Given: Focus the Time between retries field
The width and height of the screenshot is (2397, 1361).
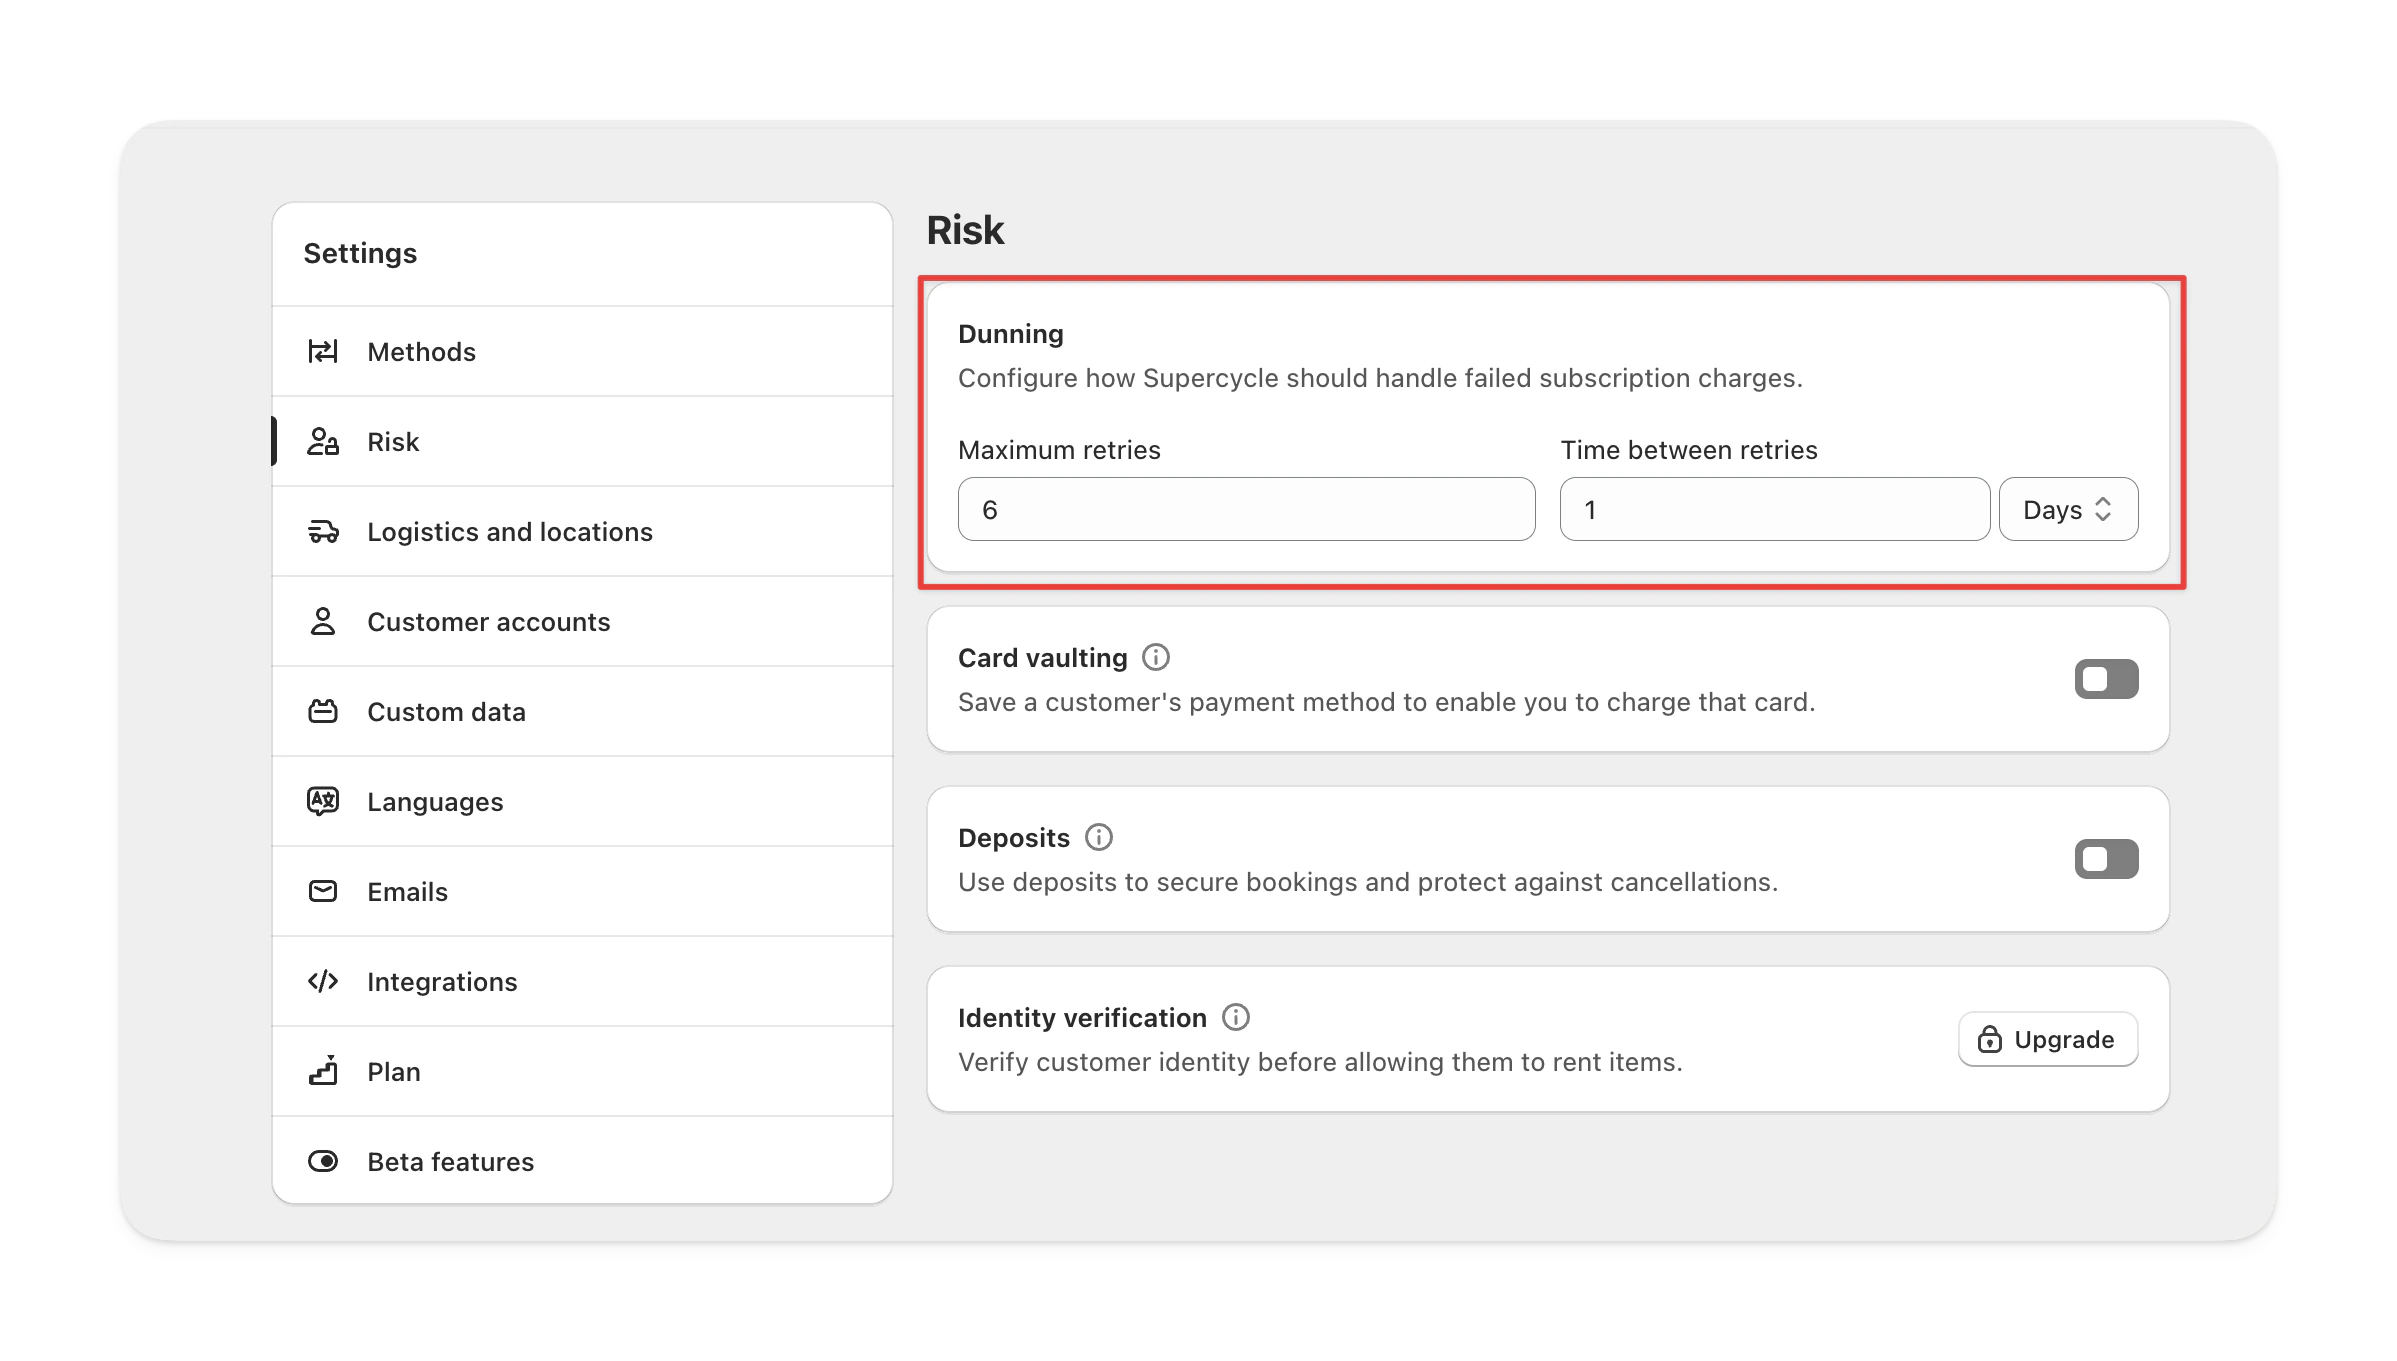Looking at the screenshot, I should click(1774, 510).
